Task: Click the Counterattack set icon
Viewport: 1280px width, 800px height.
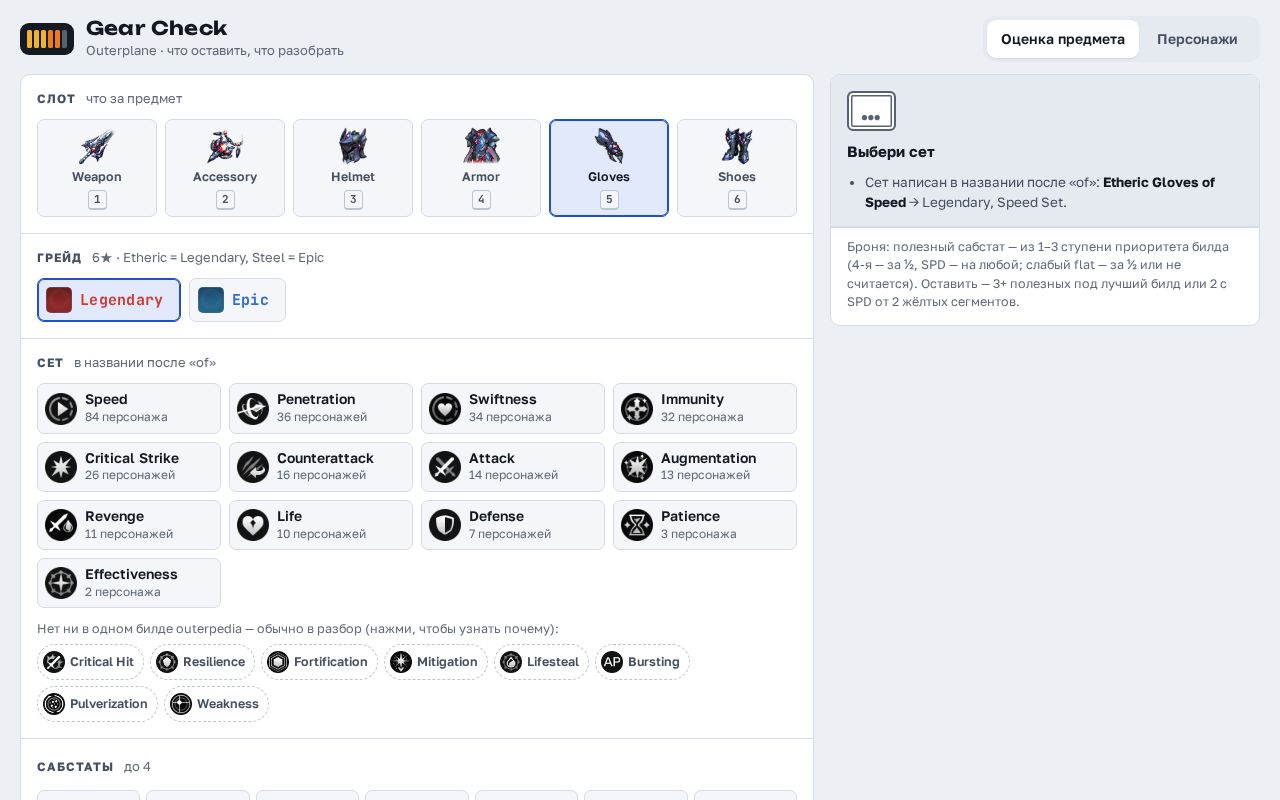Action: tap(253, 467)
